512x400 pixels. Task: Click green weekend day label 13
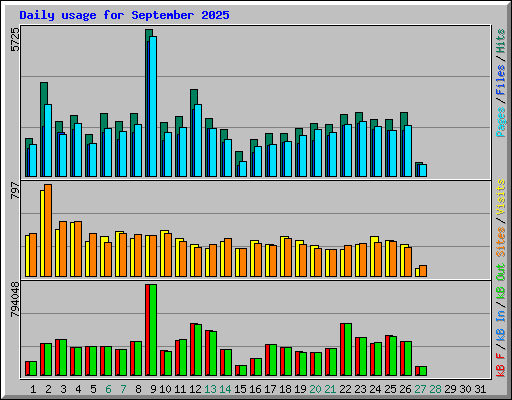(x=210, y=389)
